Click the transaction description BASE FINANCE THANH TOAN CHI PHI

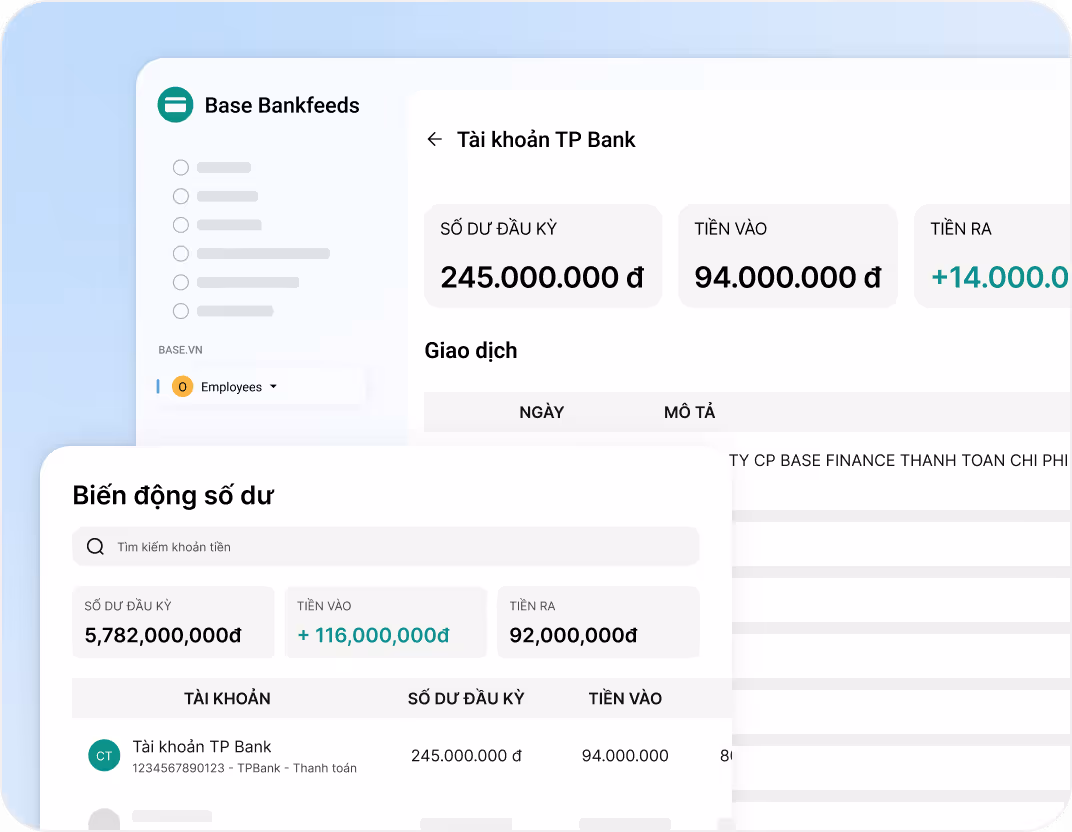pyautogui.click(x=898, y=460)
